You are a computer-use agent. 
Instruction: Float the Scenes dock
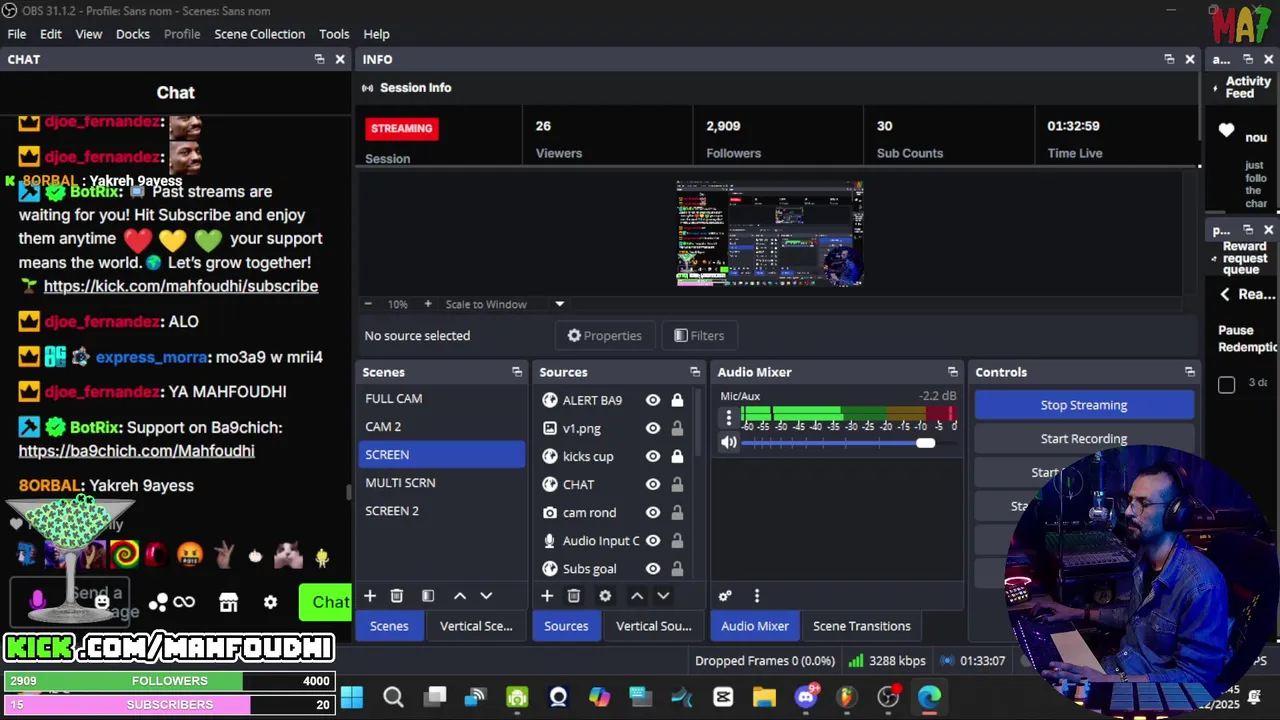pos(517,372)
